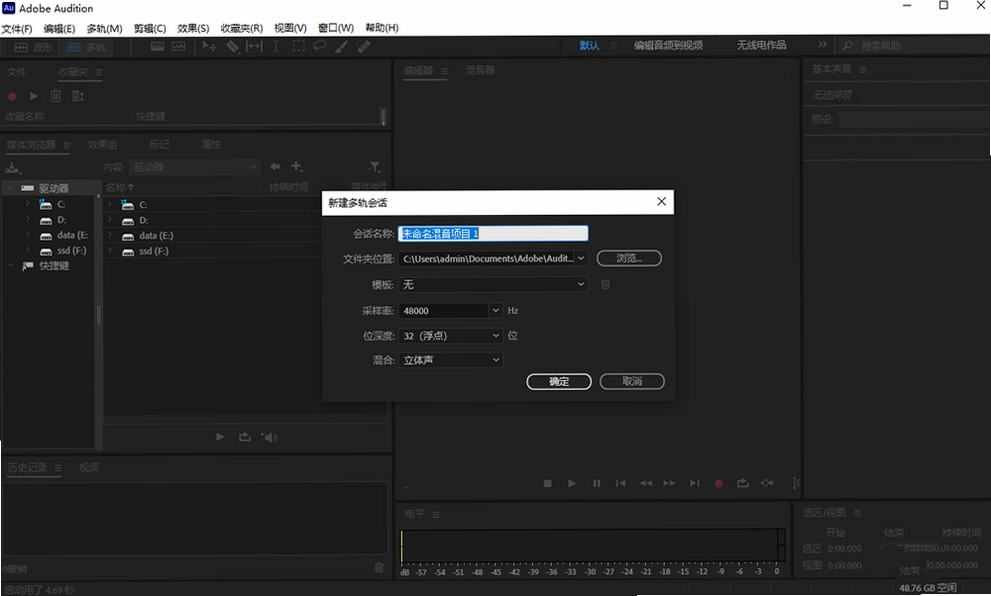This screenshot has height=596, width=991.
Task: Move playhead to next marker
Action: 695,483
